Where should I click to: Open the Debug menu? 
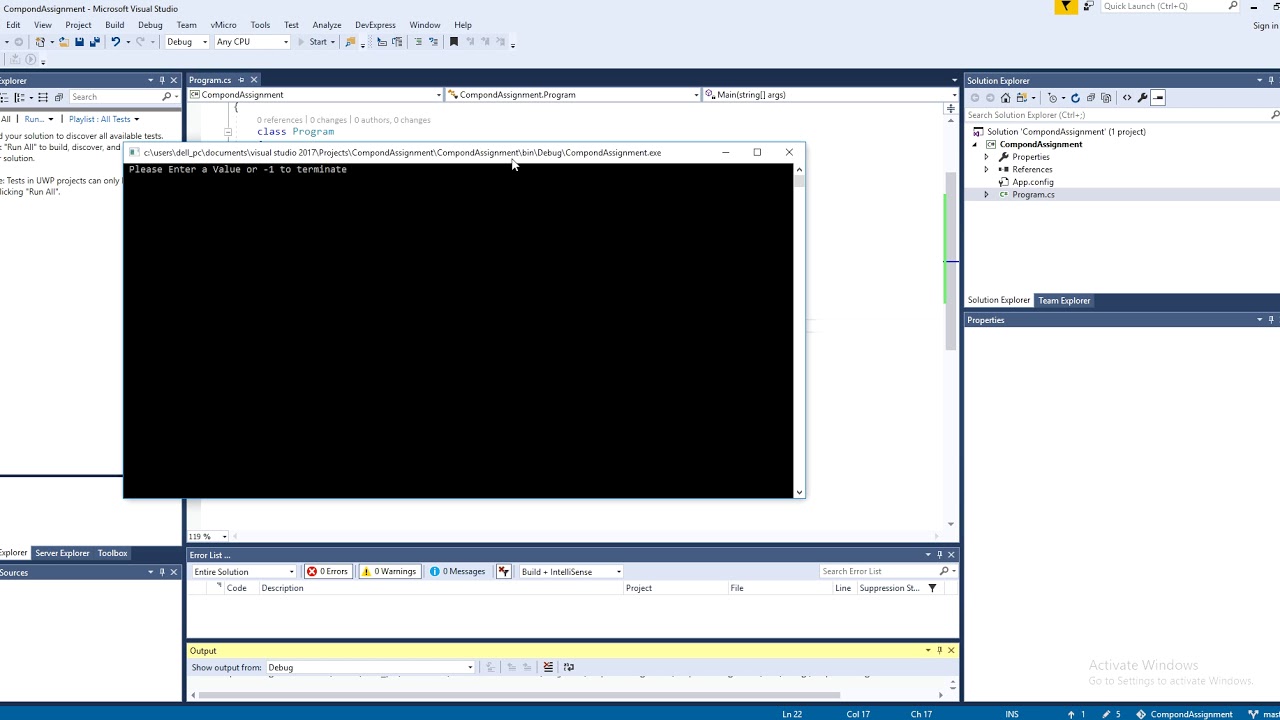click(x=150, y=25)
